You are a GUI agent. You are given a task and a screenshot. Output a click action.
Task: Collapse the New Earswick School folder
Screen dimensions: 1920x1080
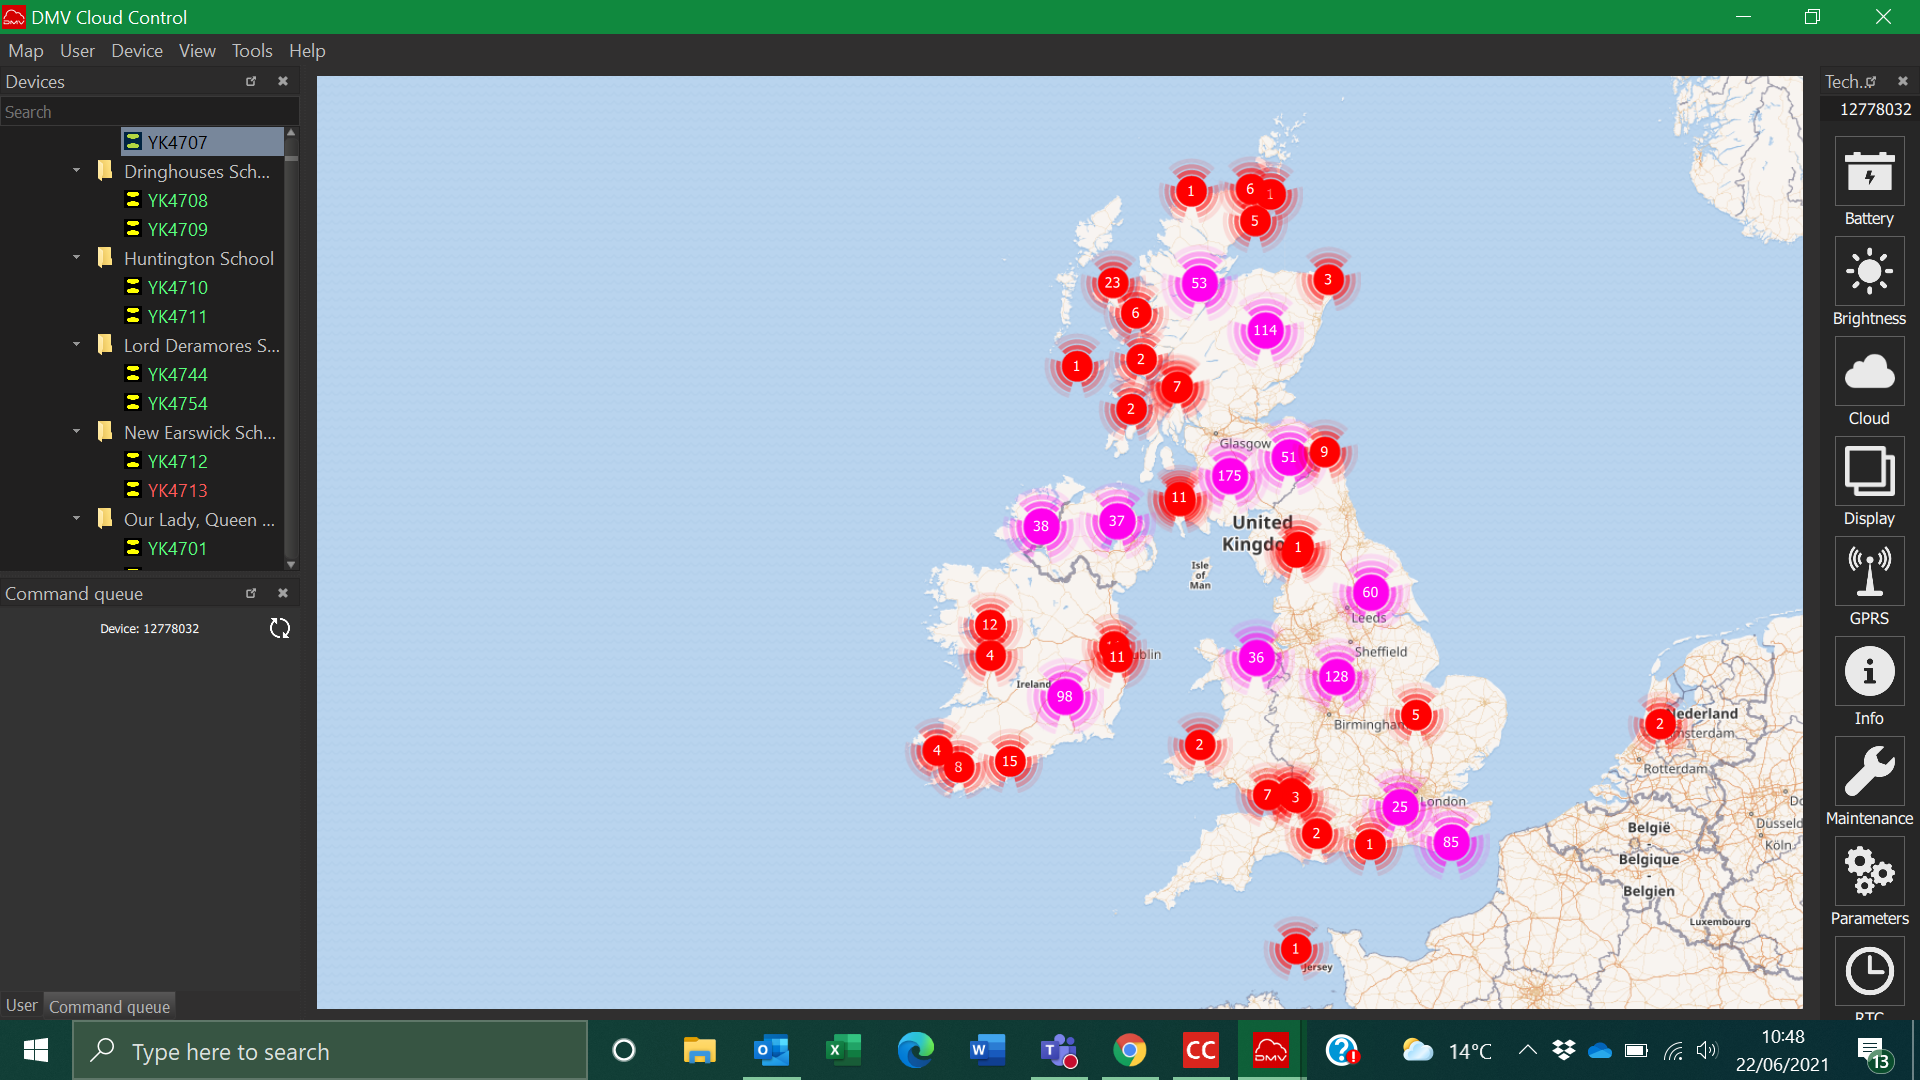77,432
